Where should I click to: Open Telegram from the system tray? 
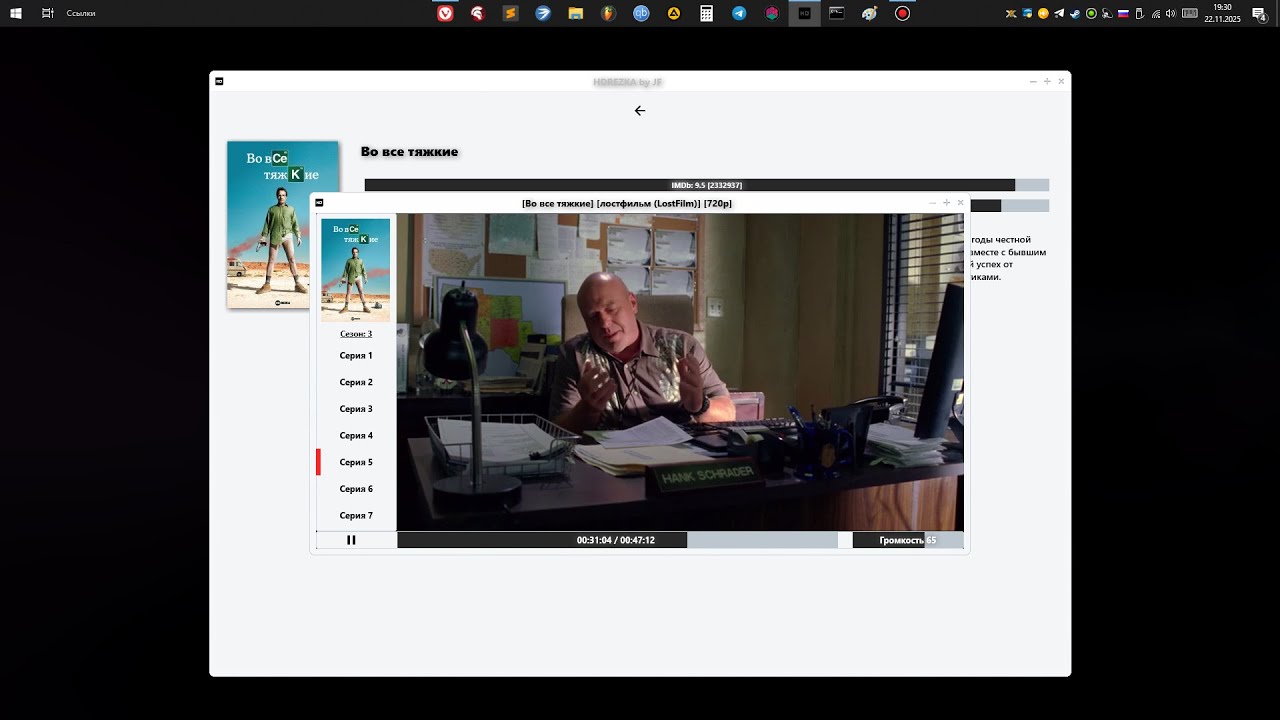coord(1059,13)
